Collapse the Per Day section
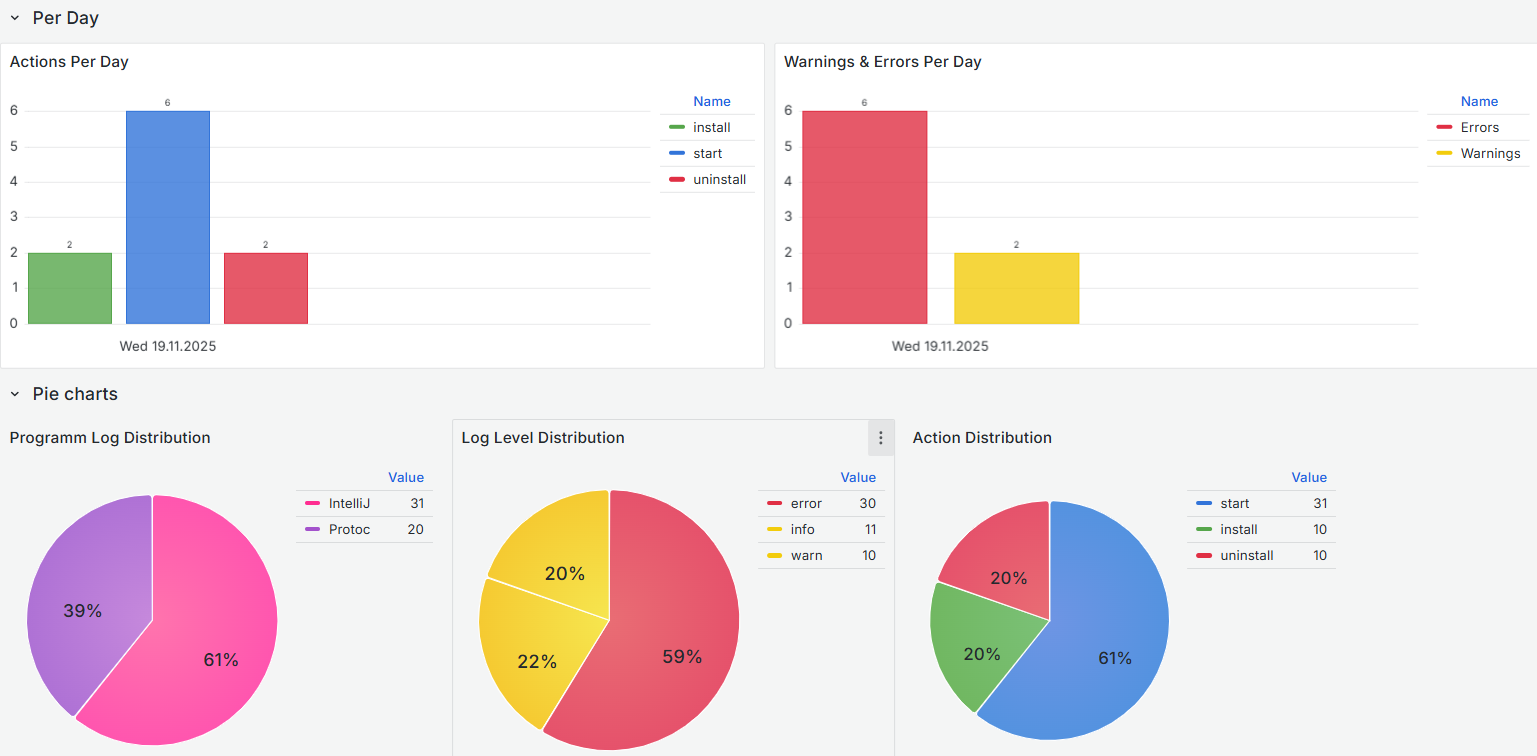 pos(15,17)
